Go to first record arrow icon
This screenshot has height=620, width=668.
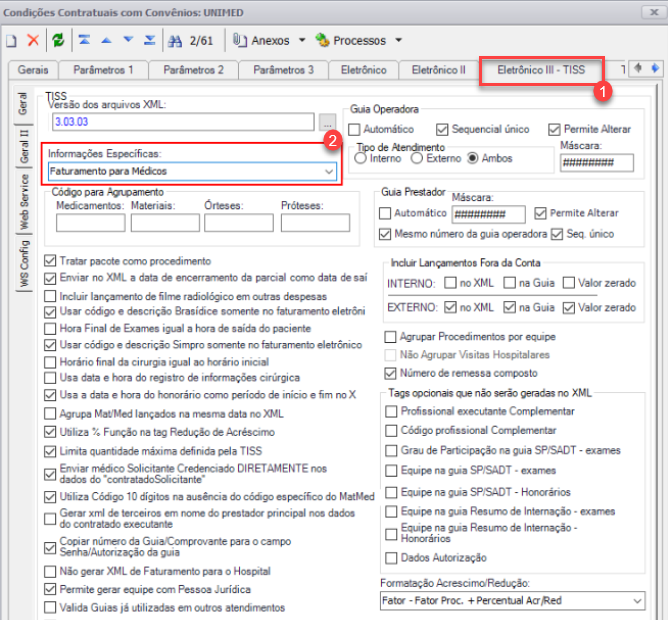click(x=84, y=40)
